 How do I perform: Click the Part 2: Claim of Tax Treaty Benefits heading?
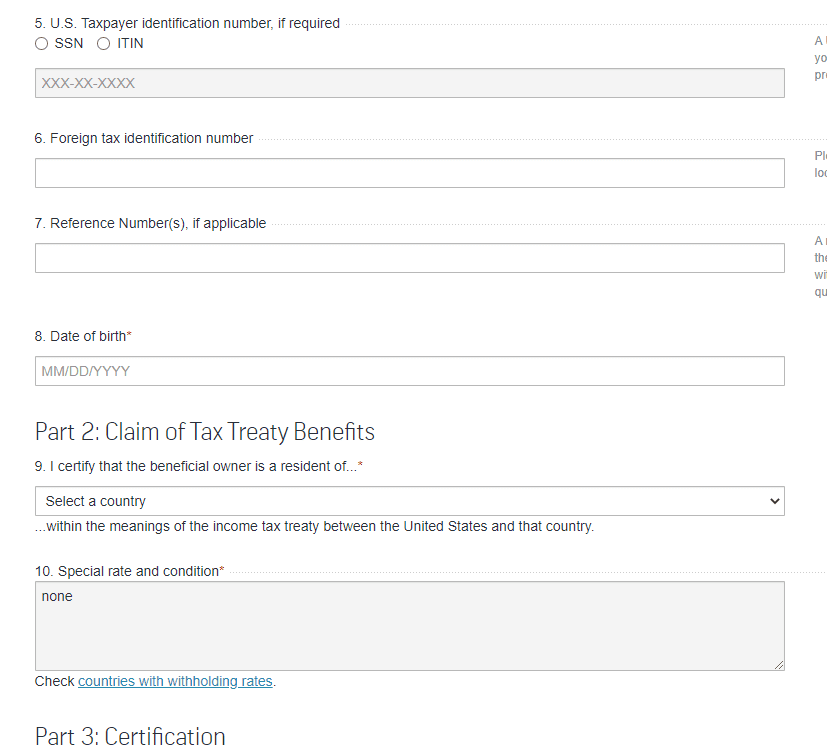205,432
